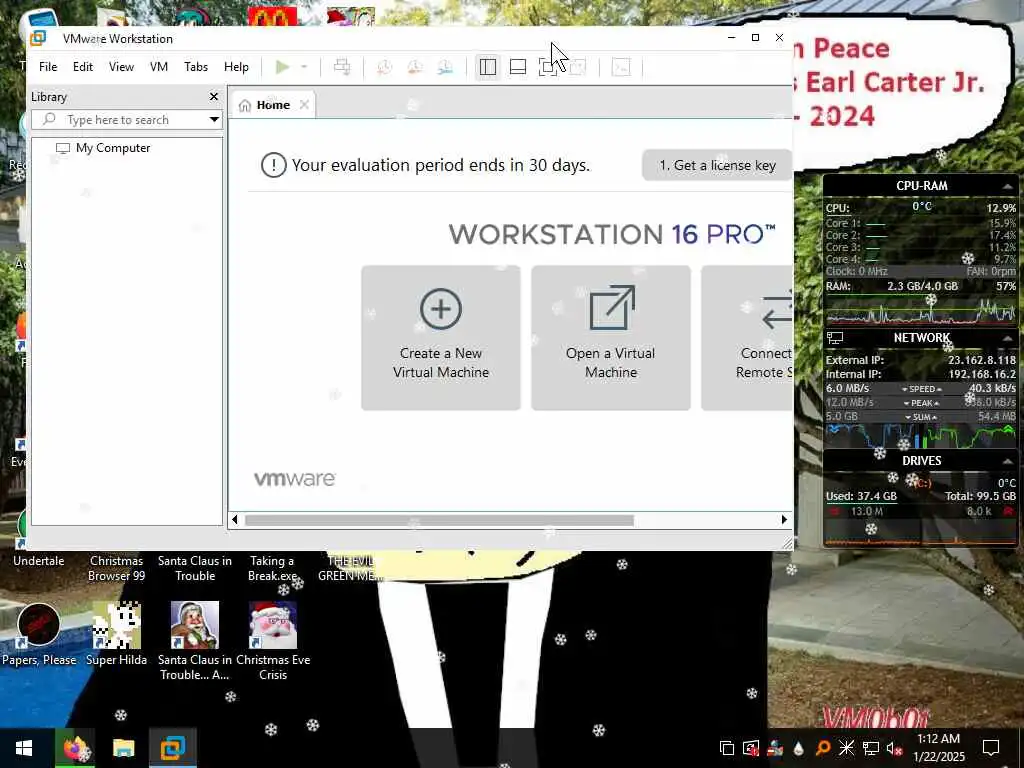This screenshot has height=768, width=1024.
Task: Open the File menu
Action: click(x=48, y=67)
